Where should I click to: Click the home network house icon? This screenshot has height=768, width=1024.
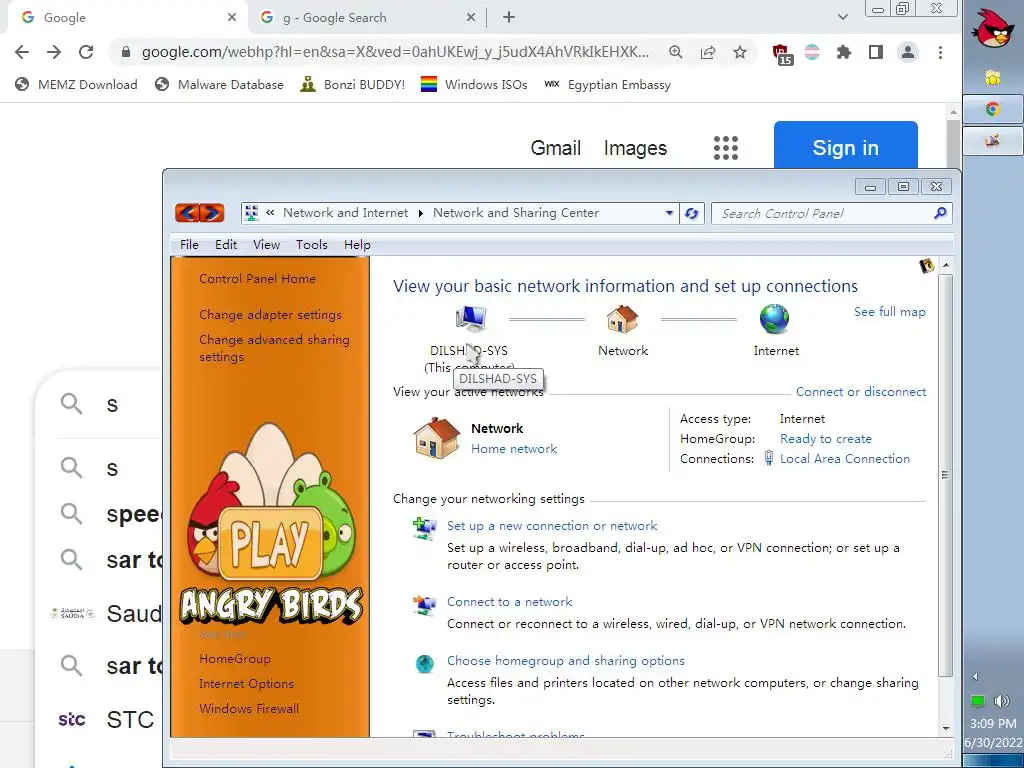tap(436, 438)
